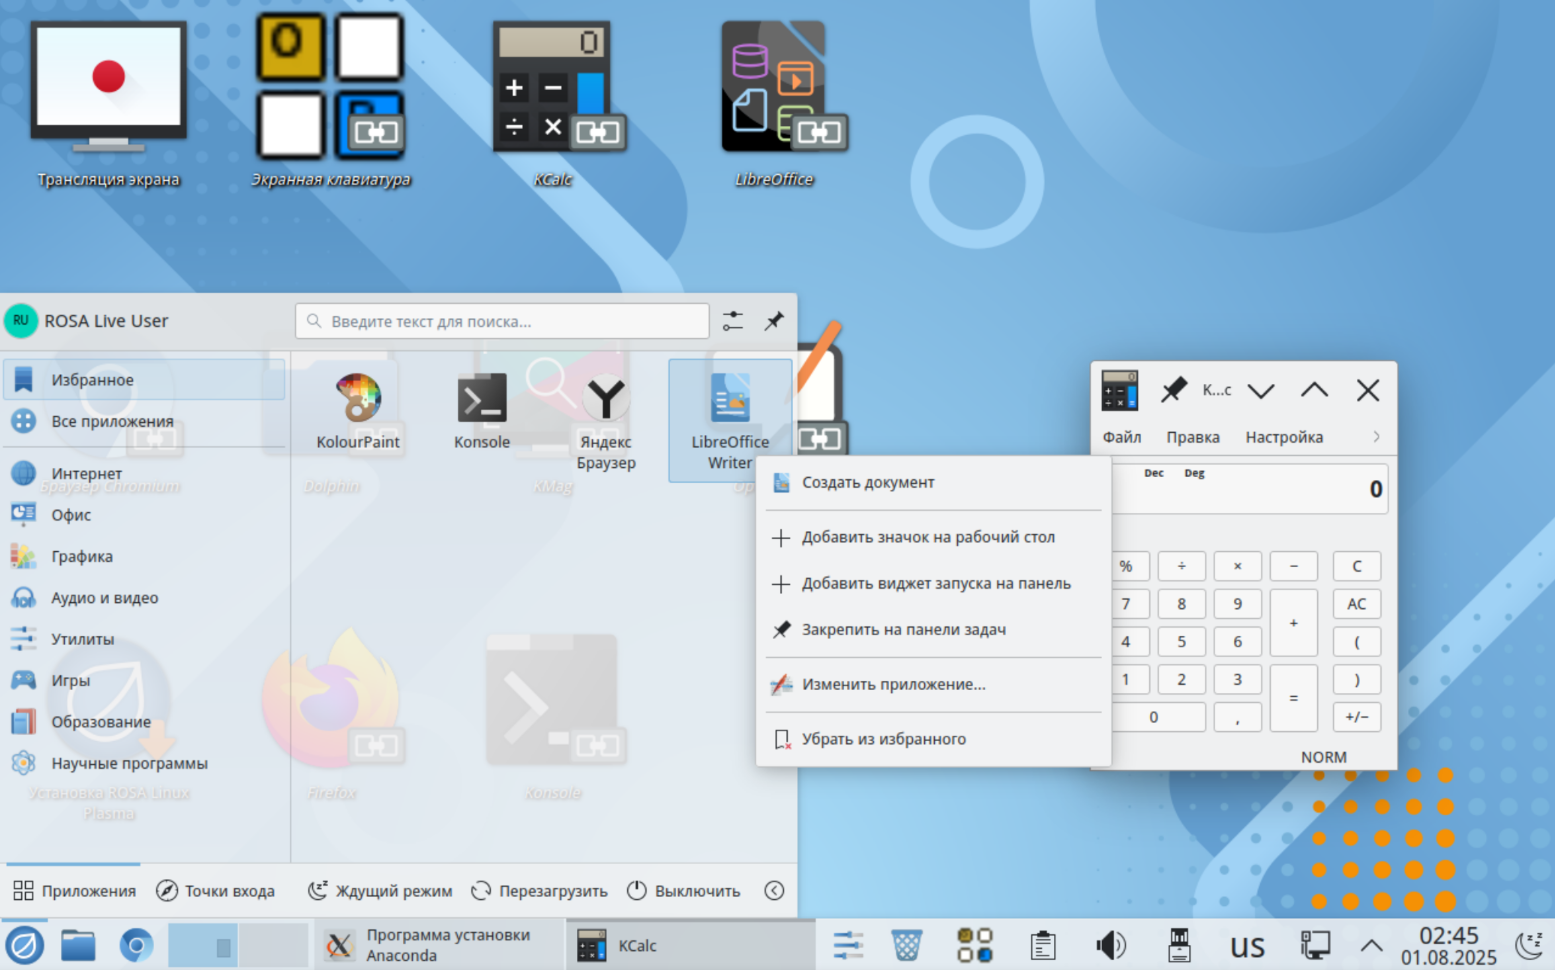
Task: Open KolourPaint from favorites
Action: [x=357, y=410]
